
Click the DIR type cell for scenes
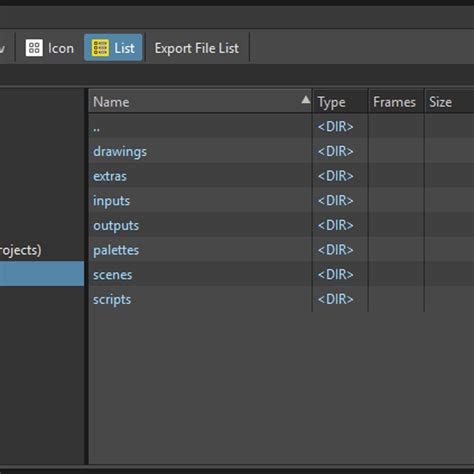pyautogui.click(x=335, y=274)
